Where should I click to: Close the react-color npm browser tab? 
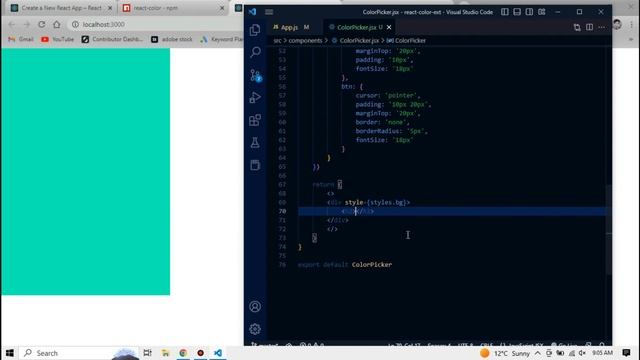(222, 8)
